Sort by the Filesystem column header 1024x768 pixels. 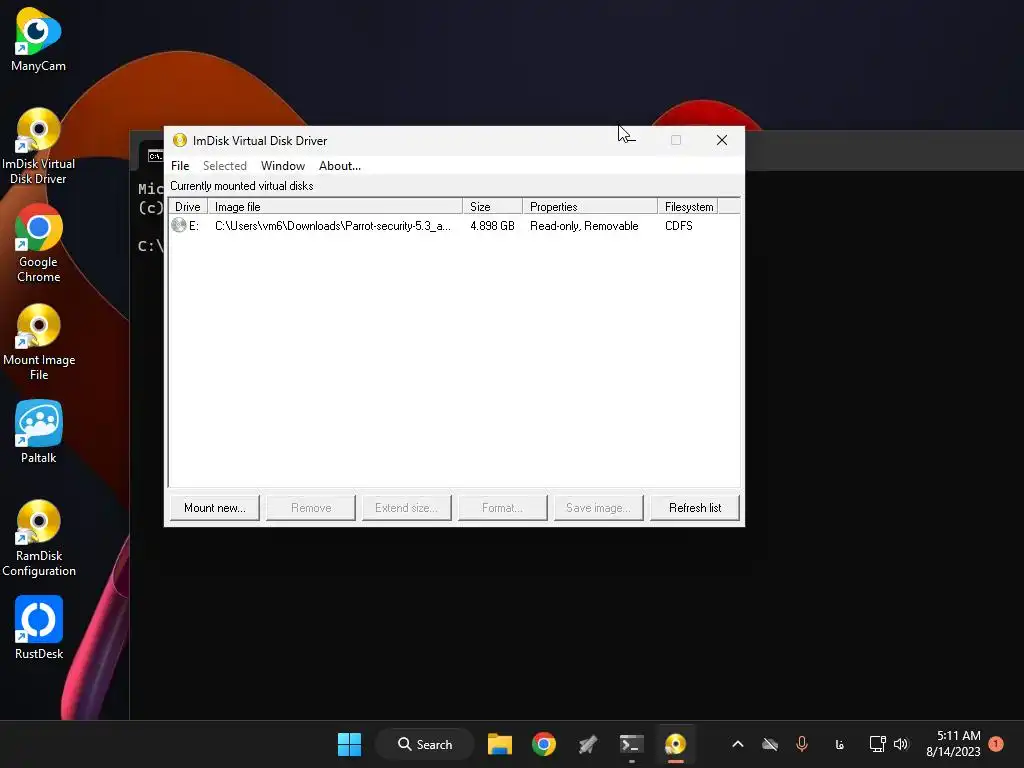click(688, 206)
